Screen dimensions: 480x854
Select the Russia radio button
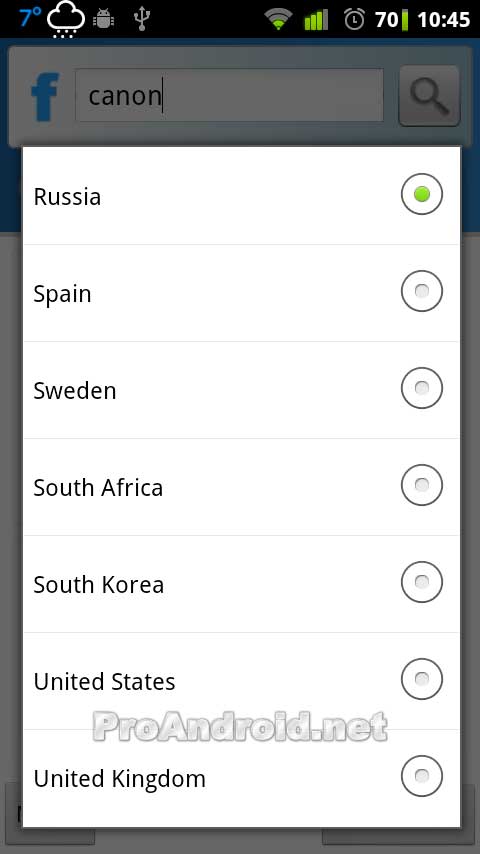[x=422, y=194]
